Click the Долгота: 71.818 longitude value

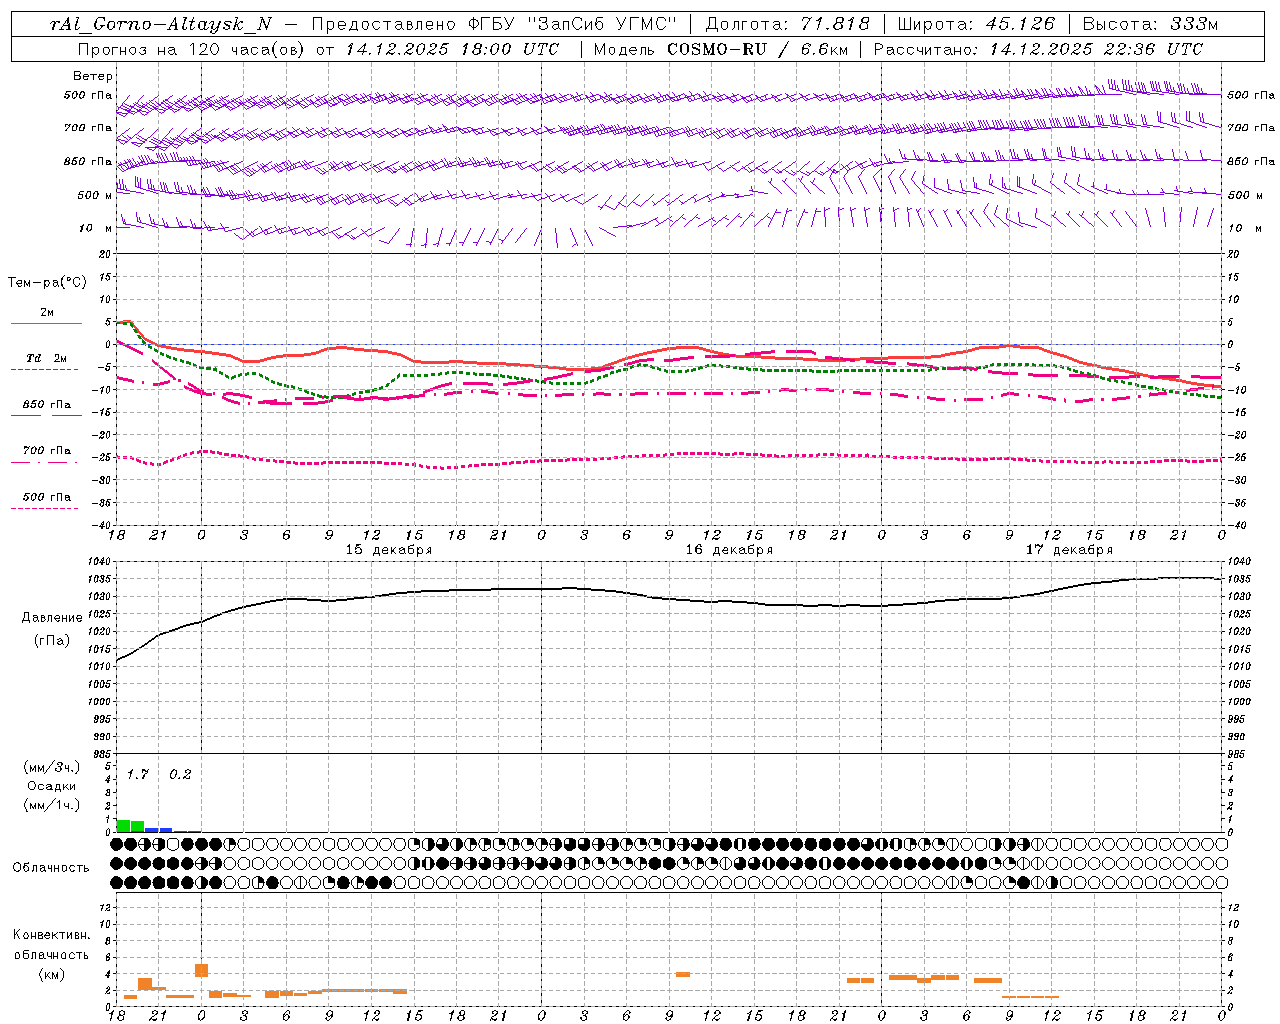(x=787, y=24)
